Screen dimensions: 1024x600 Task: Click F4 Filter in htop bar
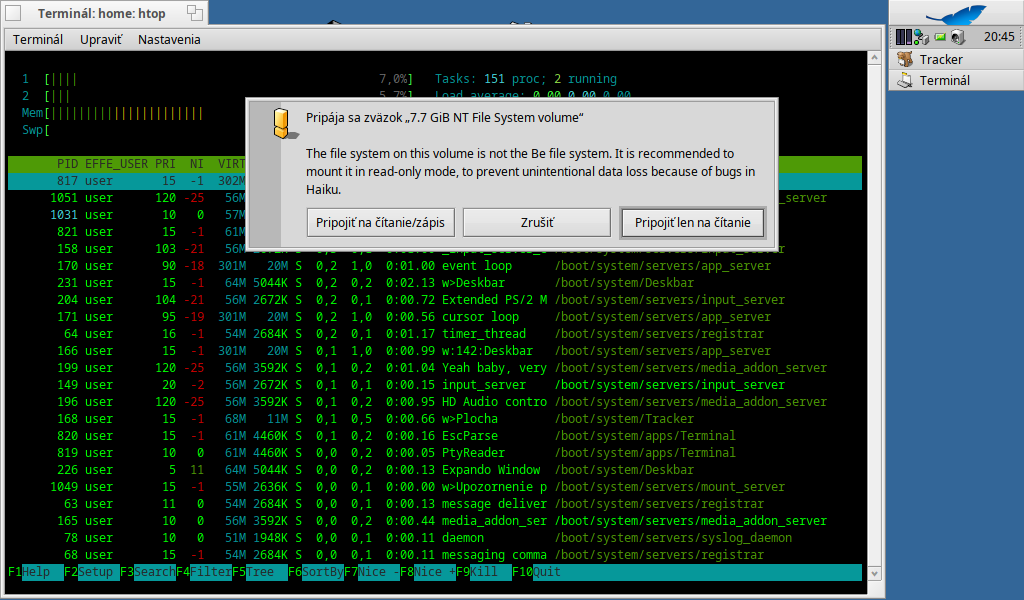click(x=204, y=572)
